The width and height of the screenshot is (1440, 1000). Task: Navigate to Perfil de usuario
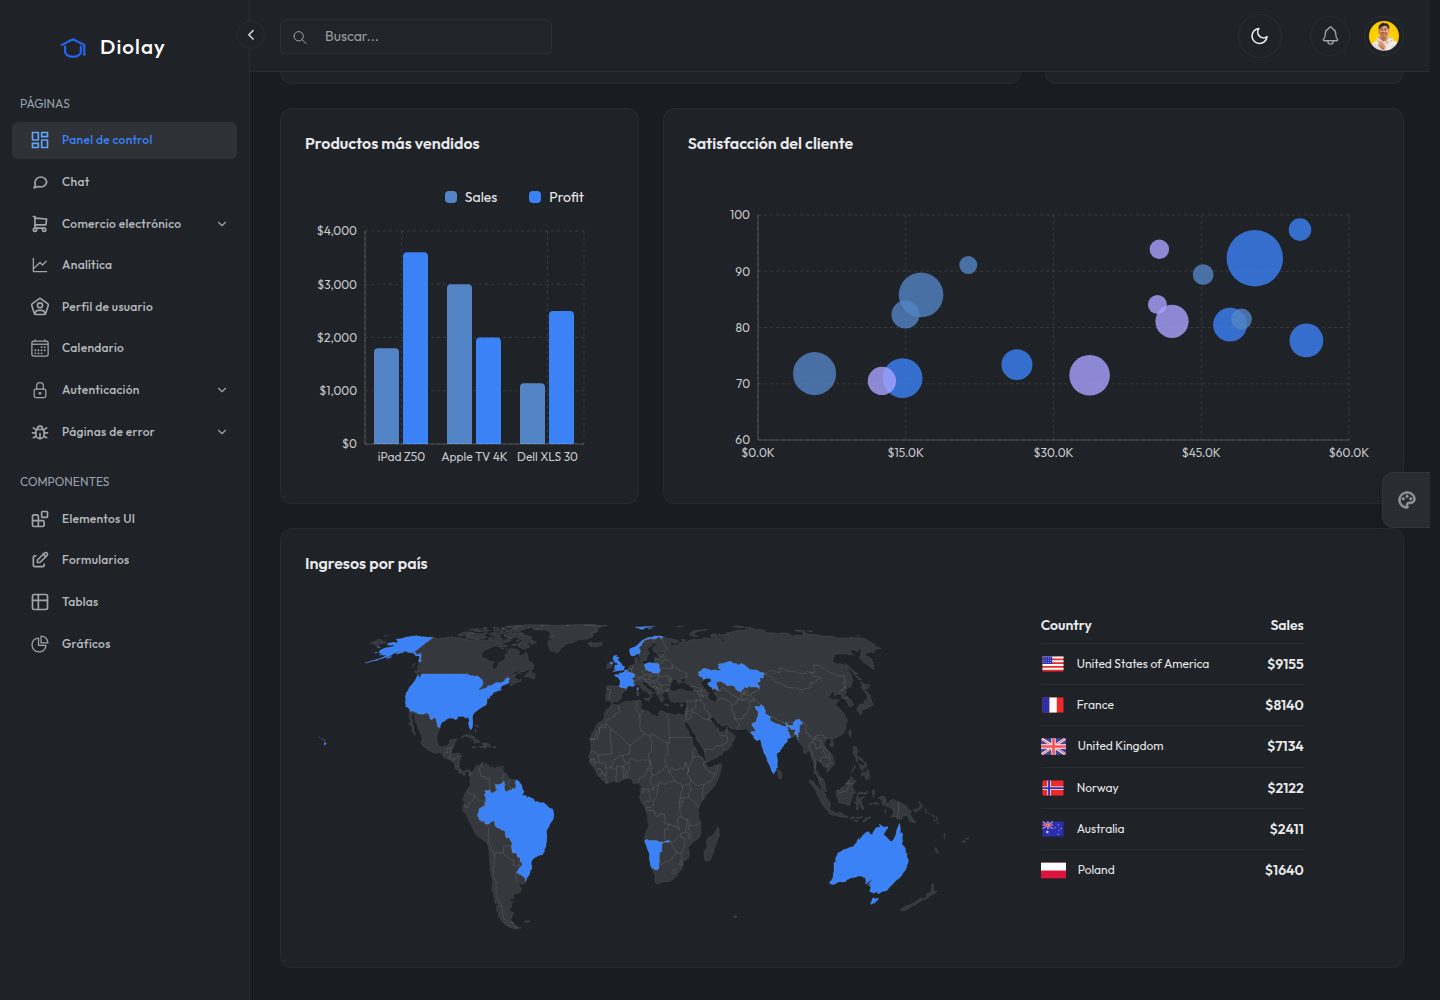pyautogui.click(x=124, y=307)
